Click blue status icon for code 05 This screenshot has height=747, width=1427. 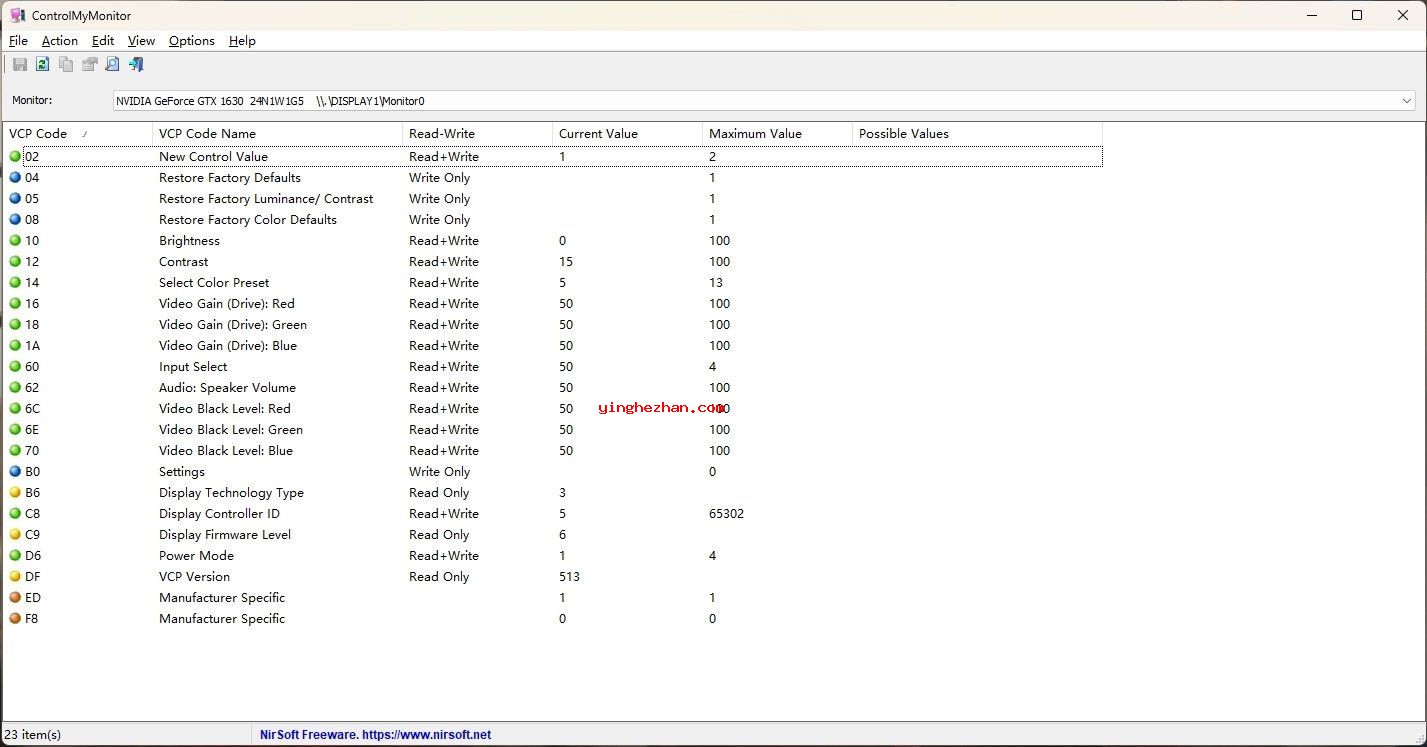[15, 198]
